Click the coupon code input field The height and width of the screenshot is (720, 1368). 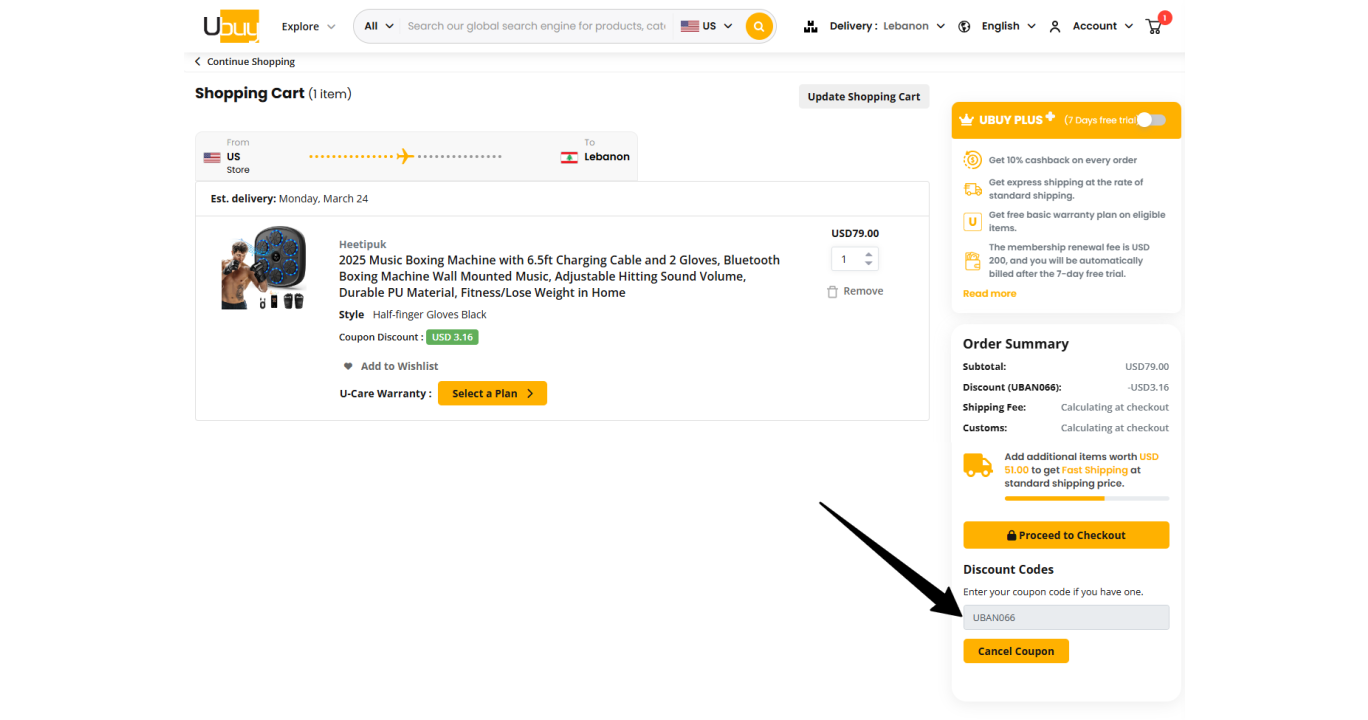(x=1066, y=618)
